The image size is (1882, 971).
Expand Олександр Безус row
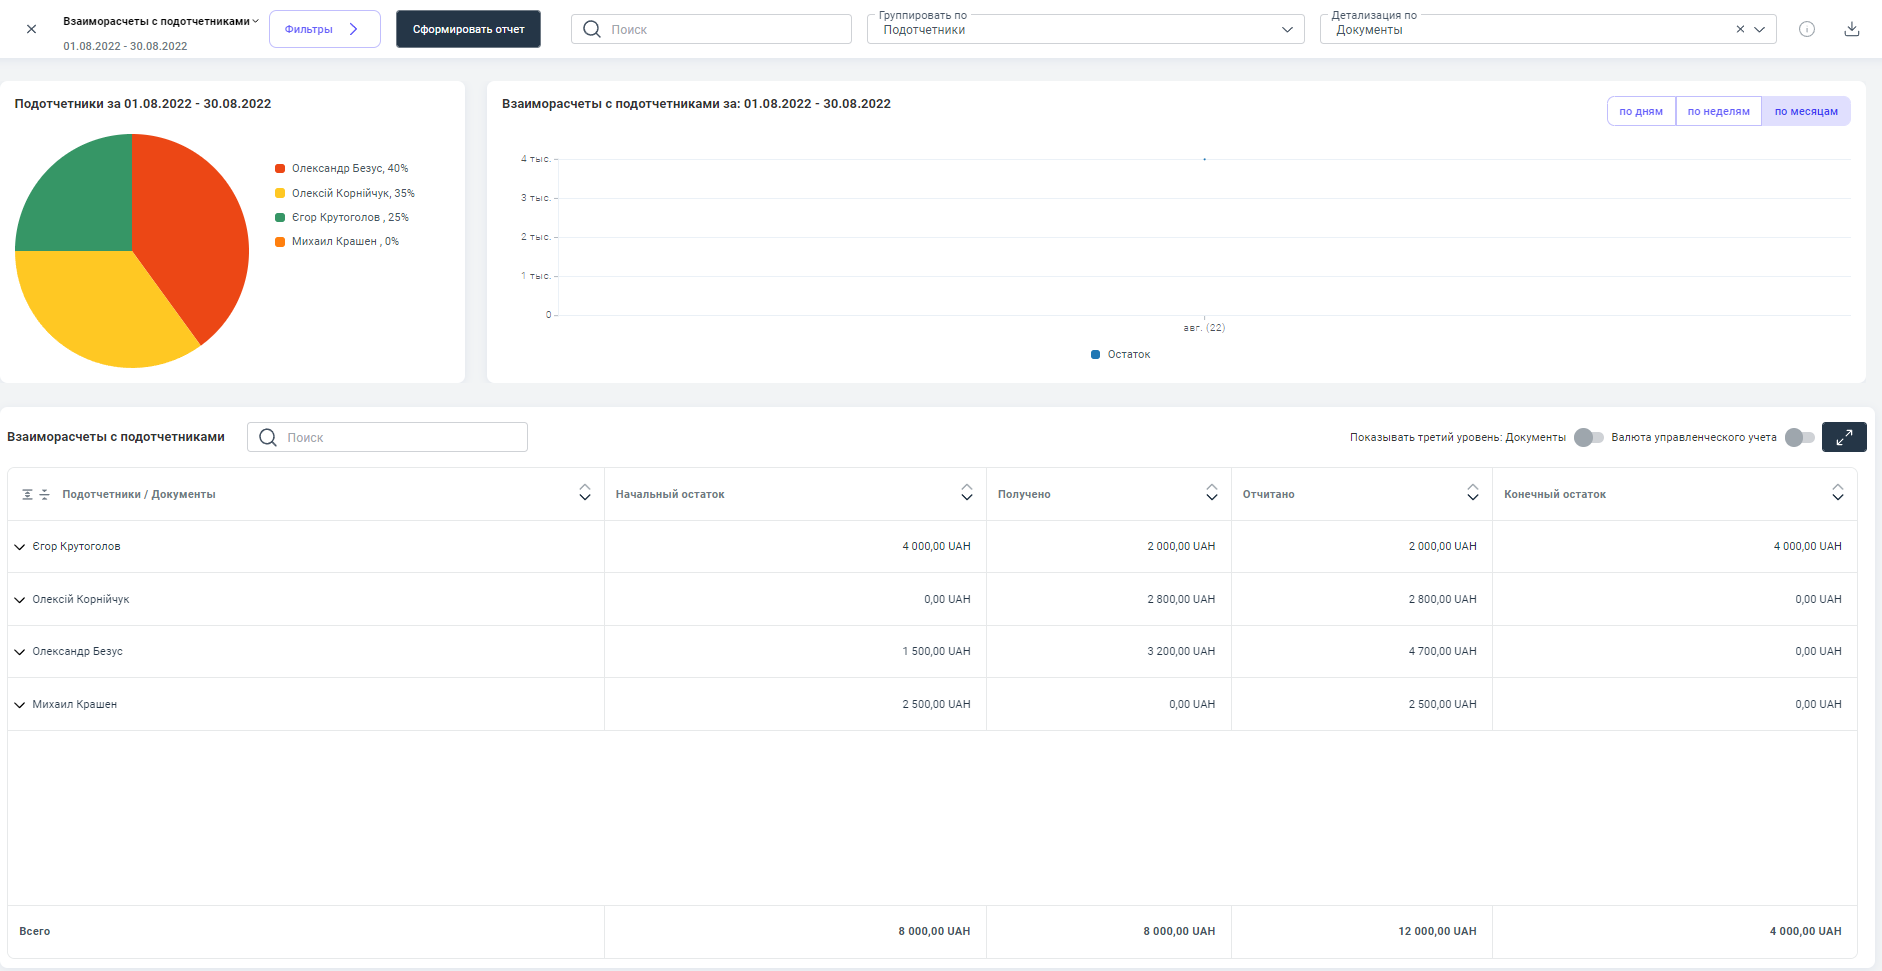(20, 652)
